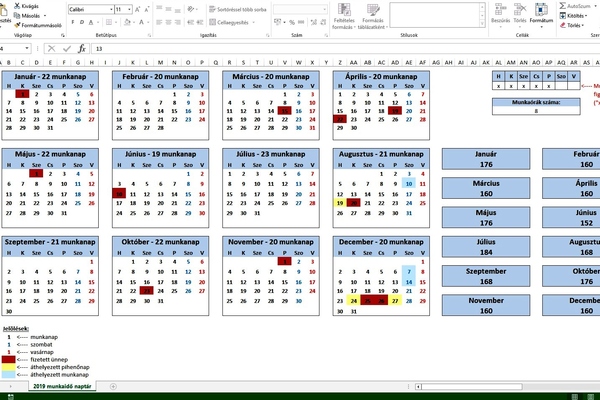Viewport: 600px width, 400px height.
Task: Select the yellow August 19 cell
Action: [340, 203]
